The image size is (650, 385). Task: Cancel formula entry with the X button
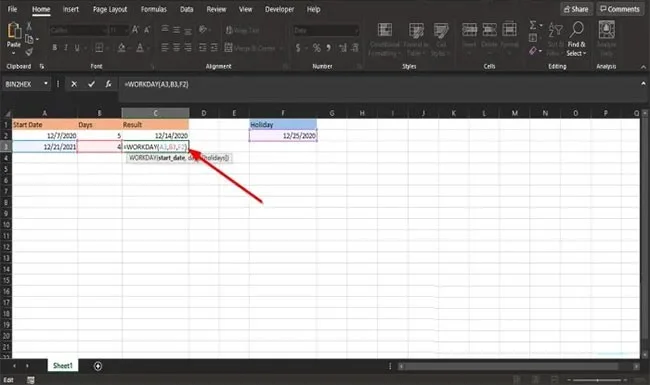click(74, 84)
